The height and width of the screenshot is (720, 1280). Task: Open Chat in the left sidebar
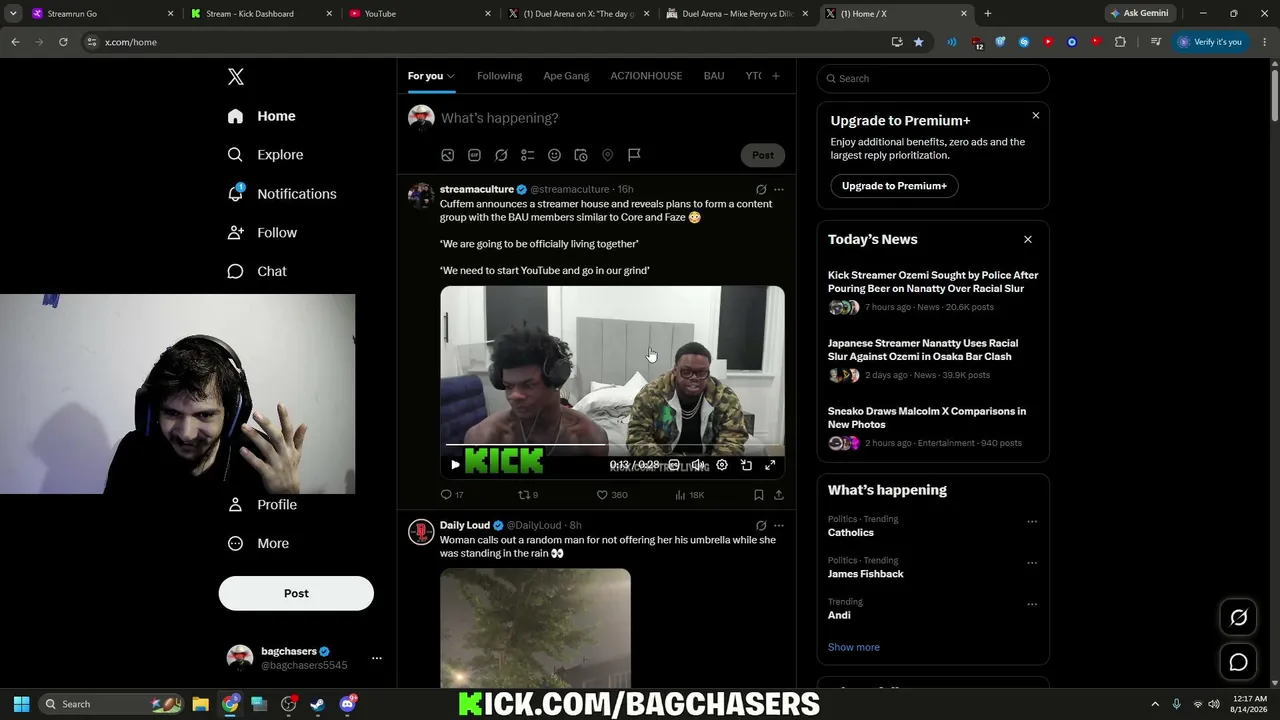point(257,271)
